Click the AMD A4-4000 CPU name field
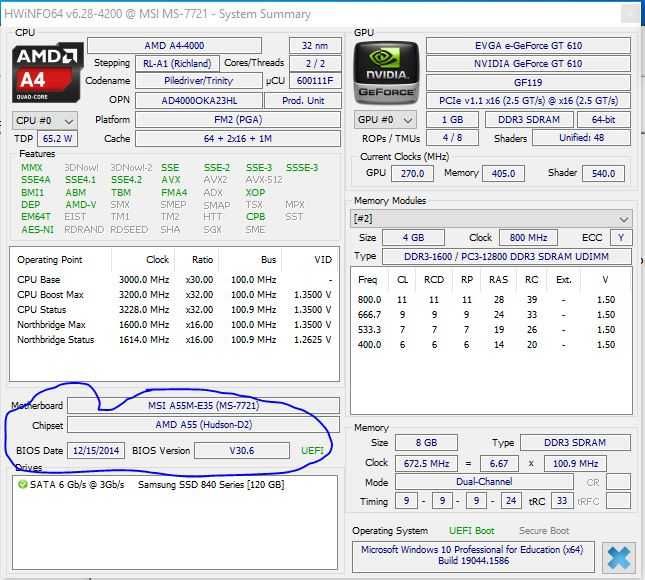The height and width of the screenshot is (580, 645). click(174, 45)
